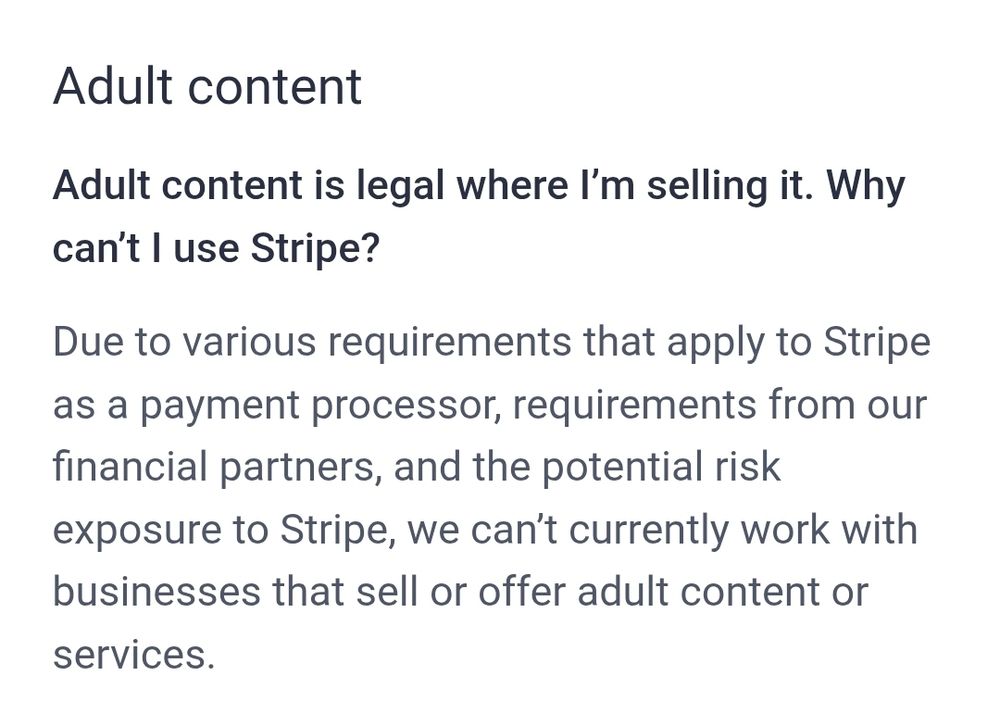
Task: Click the words "potential risk"
Action: coord(661,466)
